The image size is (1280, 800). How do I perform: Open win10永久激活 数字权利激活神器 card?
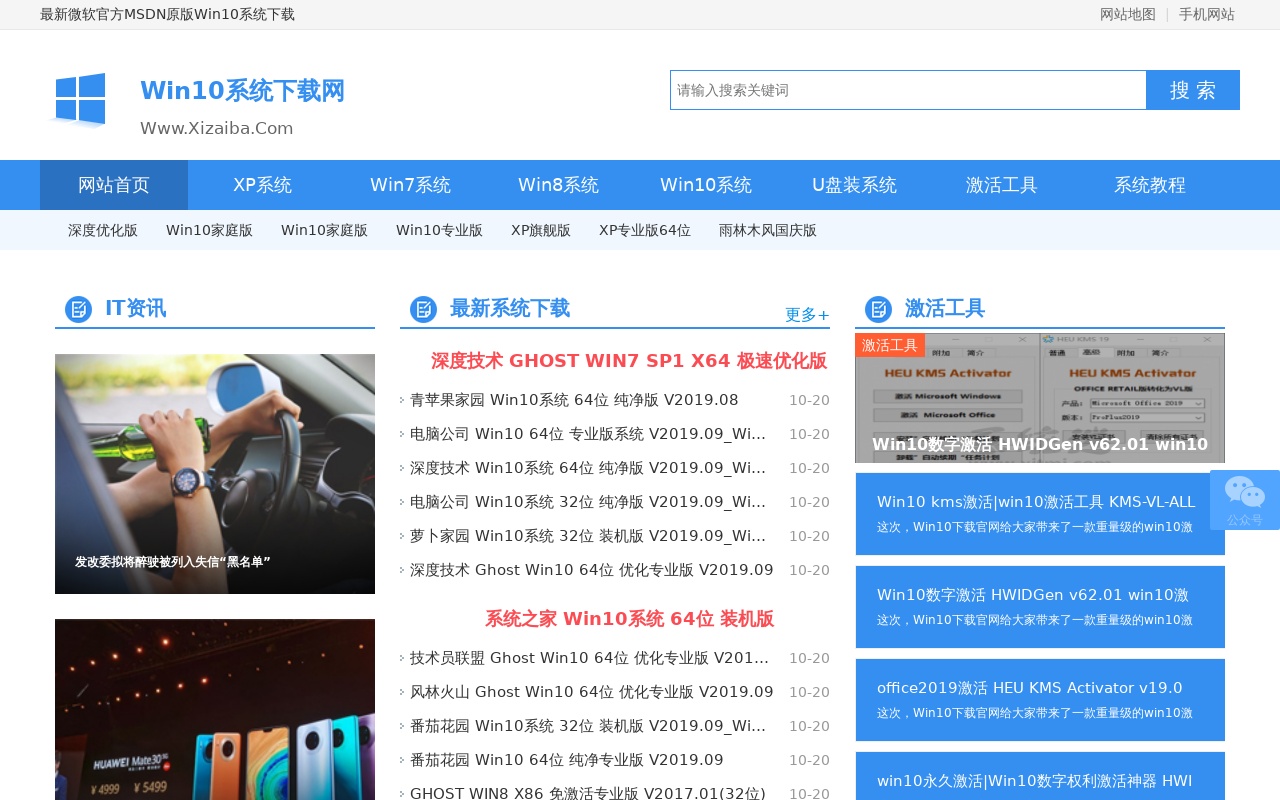coord(1040,776)
